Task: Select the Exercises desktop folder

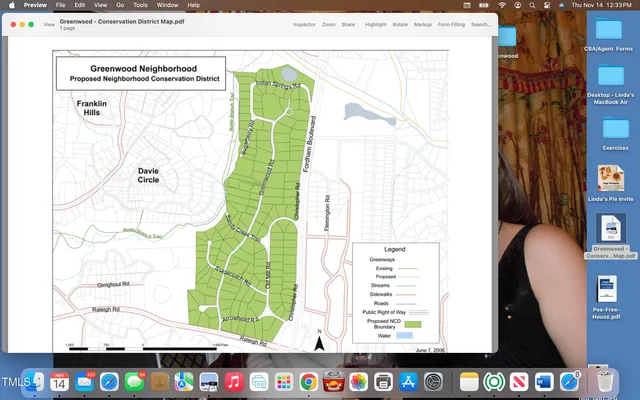Action: coord(615,131)
